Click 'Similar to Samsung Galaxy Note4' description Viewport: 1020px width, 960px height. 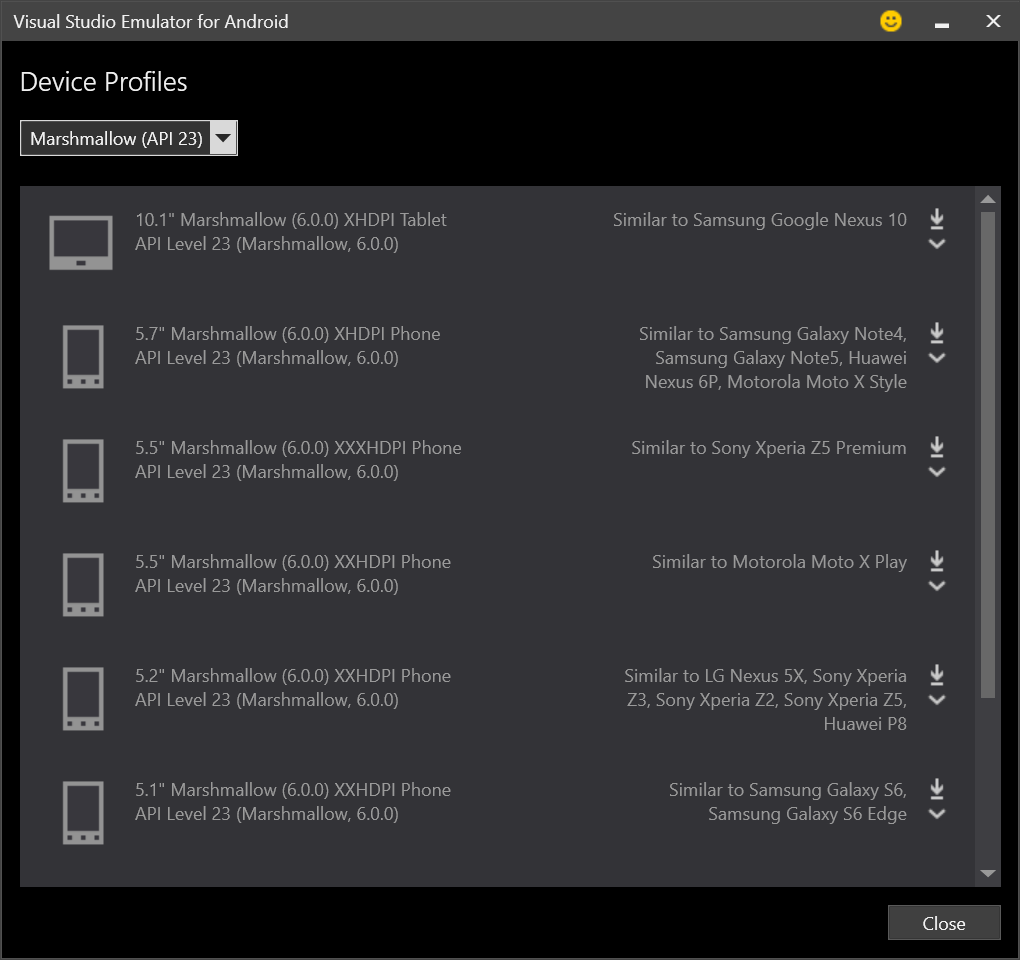[x=773, y=358]
